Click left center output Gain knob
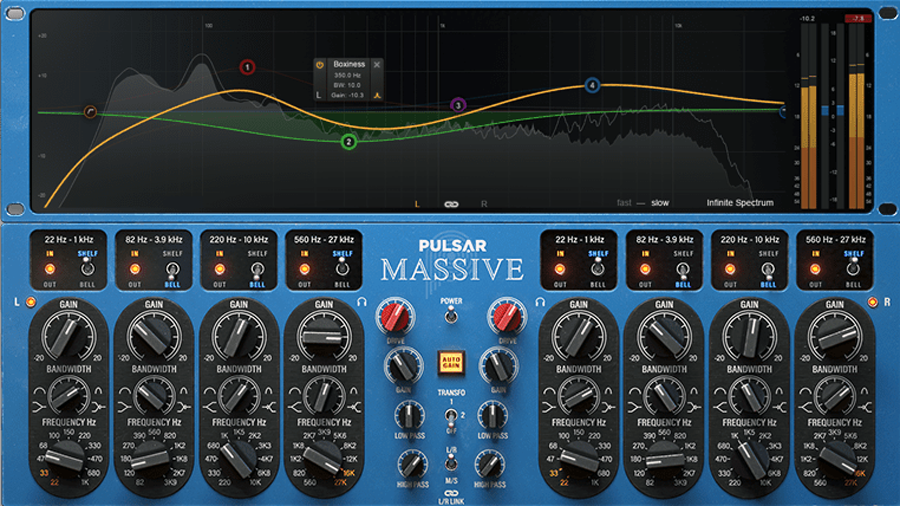 (403, 367)
